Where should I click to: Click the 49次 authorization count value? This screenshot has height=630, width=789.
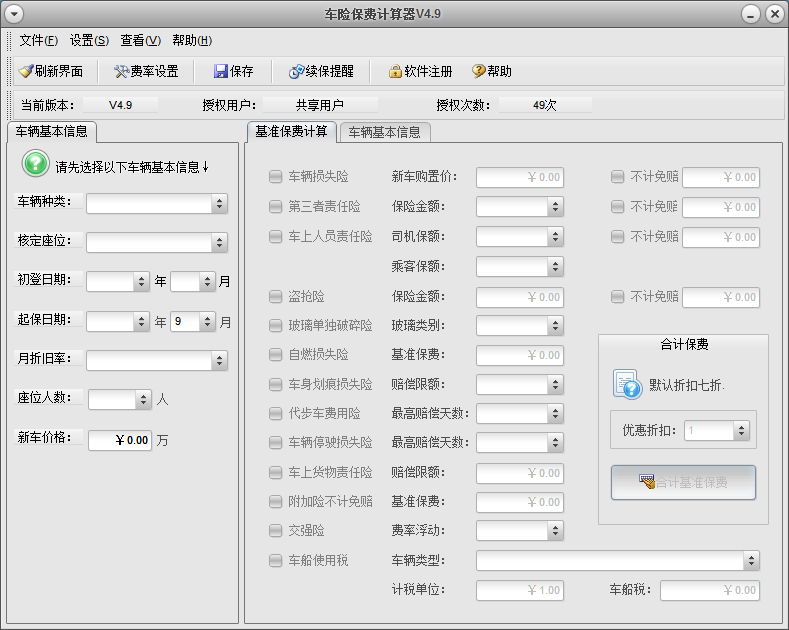[545, 105]
